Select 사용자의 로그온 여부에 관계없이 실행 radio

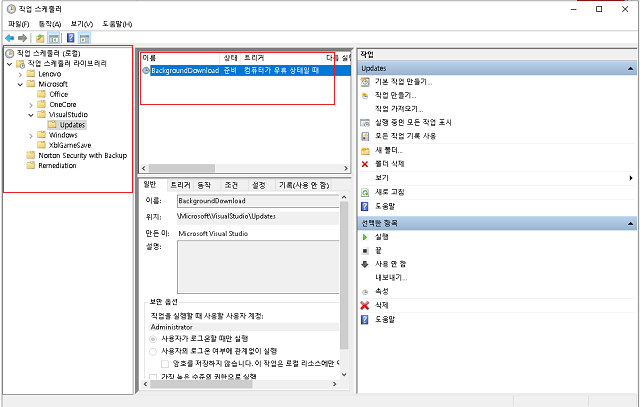coord(153,351)
